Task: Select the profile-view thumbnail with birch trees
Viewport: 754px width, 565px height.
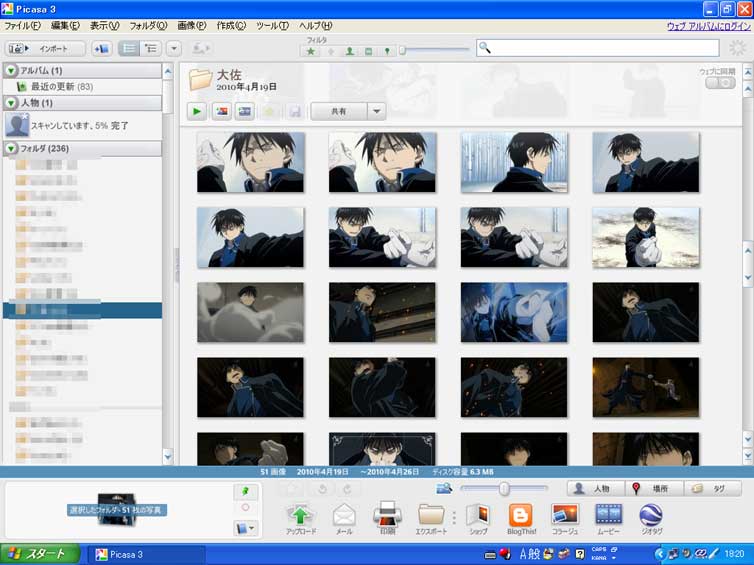Action: [x=514, y=163]
